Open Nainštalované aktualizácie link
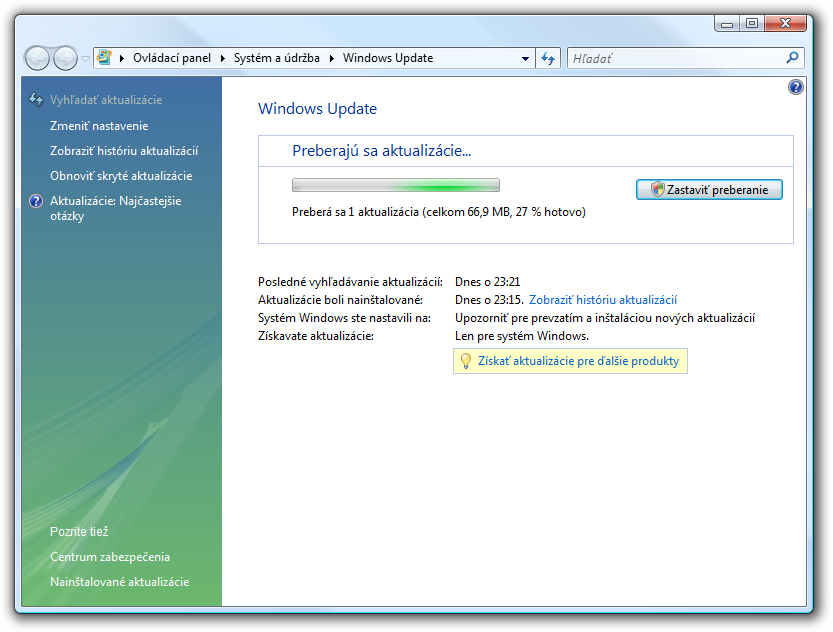 120,582
